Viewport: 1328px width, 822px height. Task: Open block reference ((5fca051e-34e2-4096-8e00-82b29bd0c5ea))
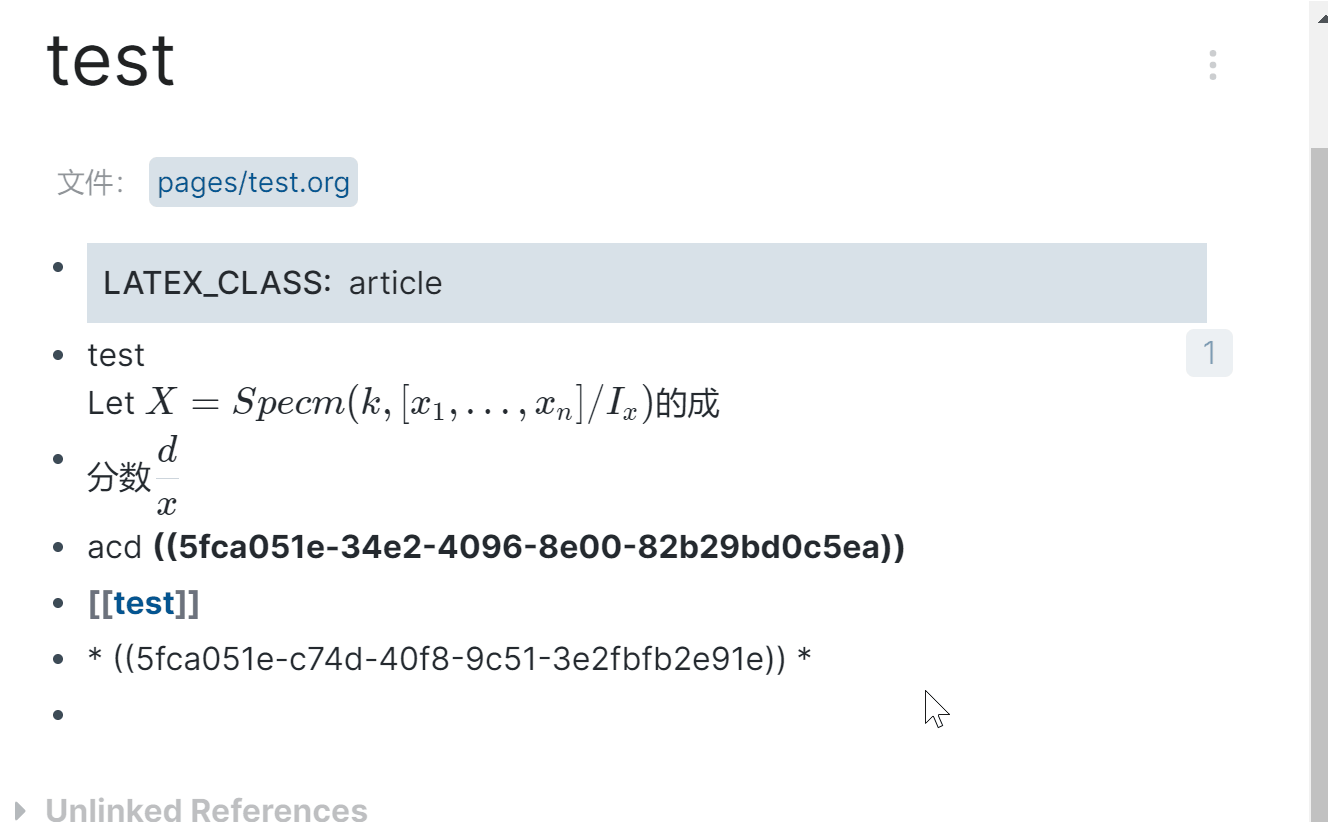530,548
